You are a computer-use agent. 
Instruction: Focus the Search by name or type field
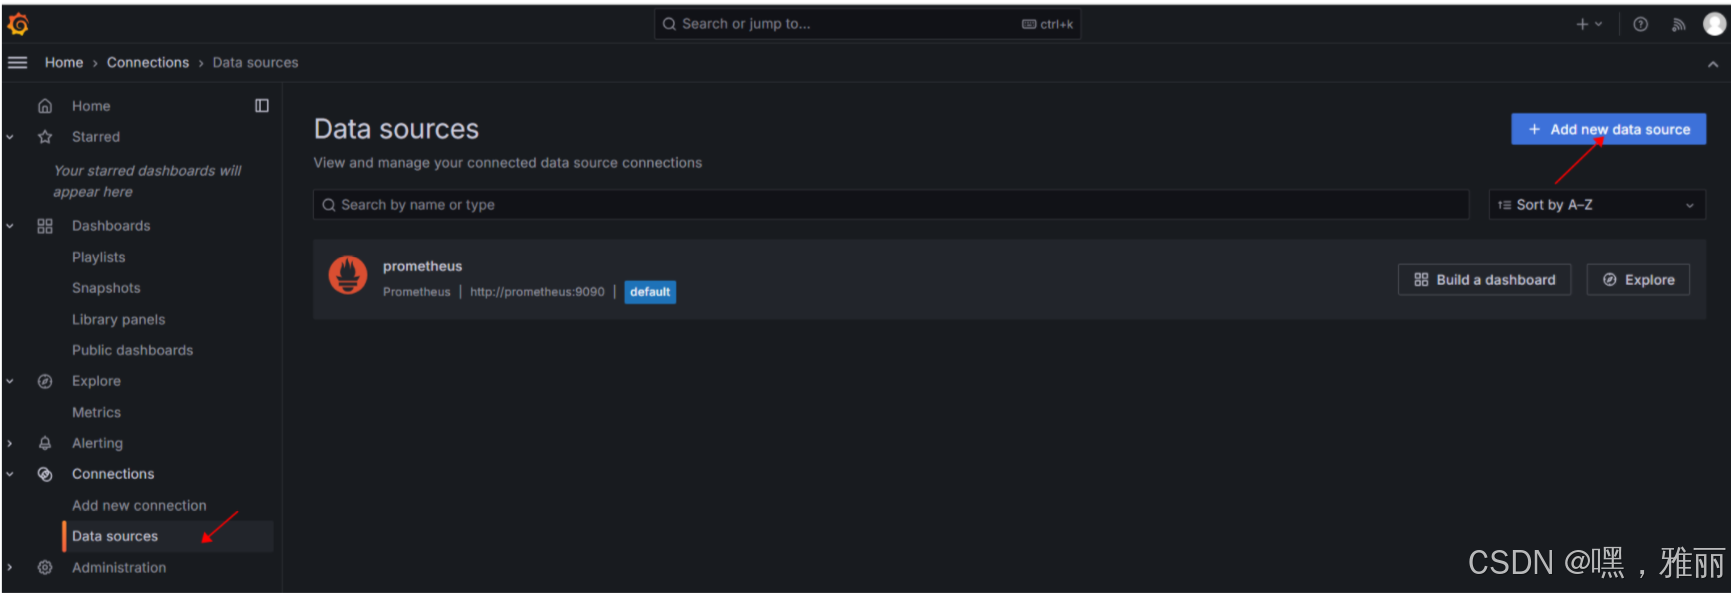pyautogui.click(x=891, y=205)
